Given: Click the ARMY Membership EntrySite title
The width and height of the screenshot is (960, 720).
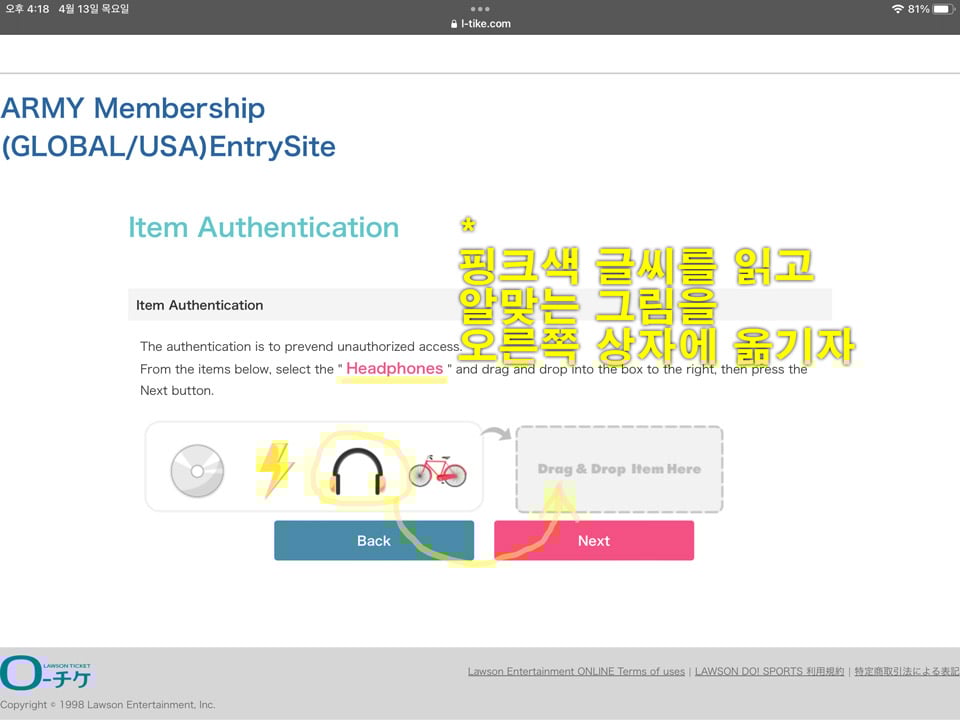Looking at the screenshot, I should (x=168, y=128).
